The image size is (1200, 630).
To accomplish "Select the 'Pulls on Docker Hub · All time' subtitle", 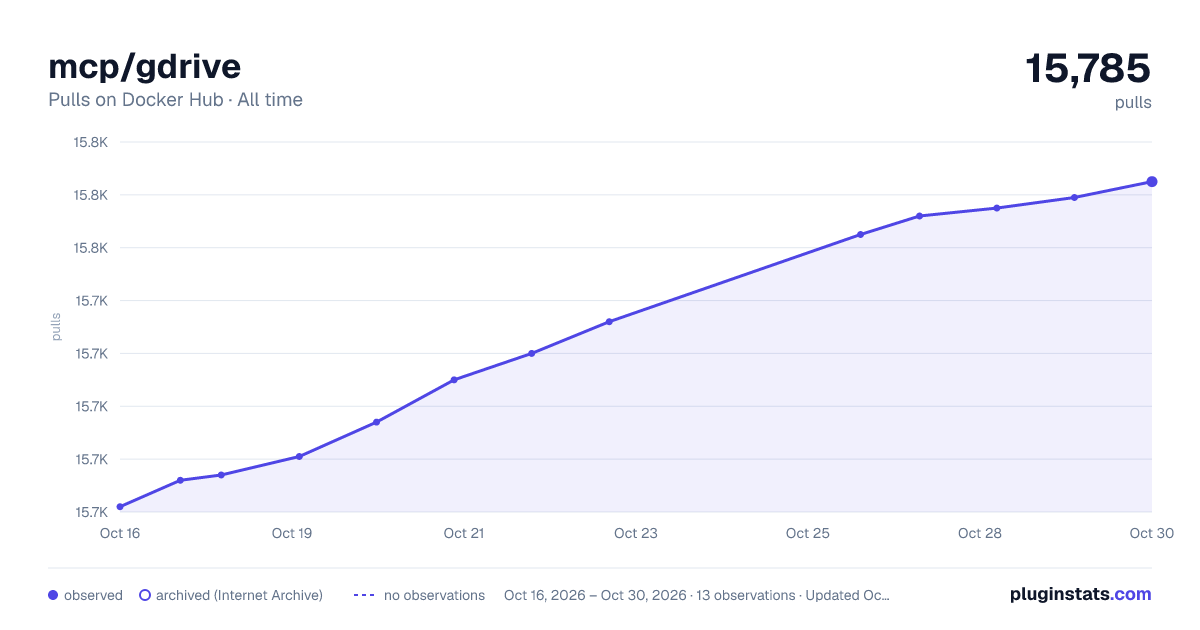I will (175, 100).
